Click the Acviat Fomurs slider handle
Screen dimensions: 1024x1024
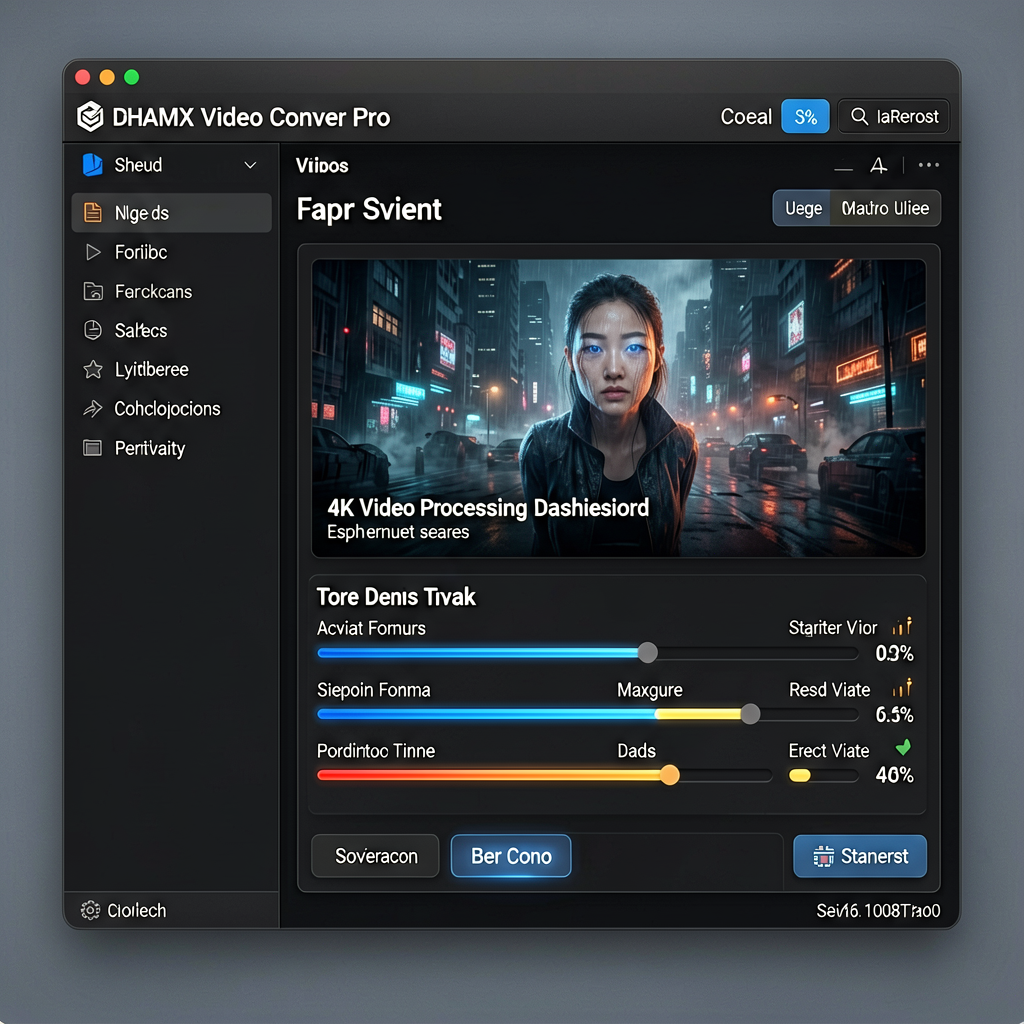647,652
